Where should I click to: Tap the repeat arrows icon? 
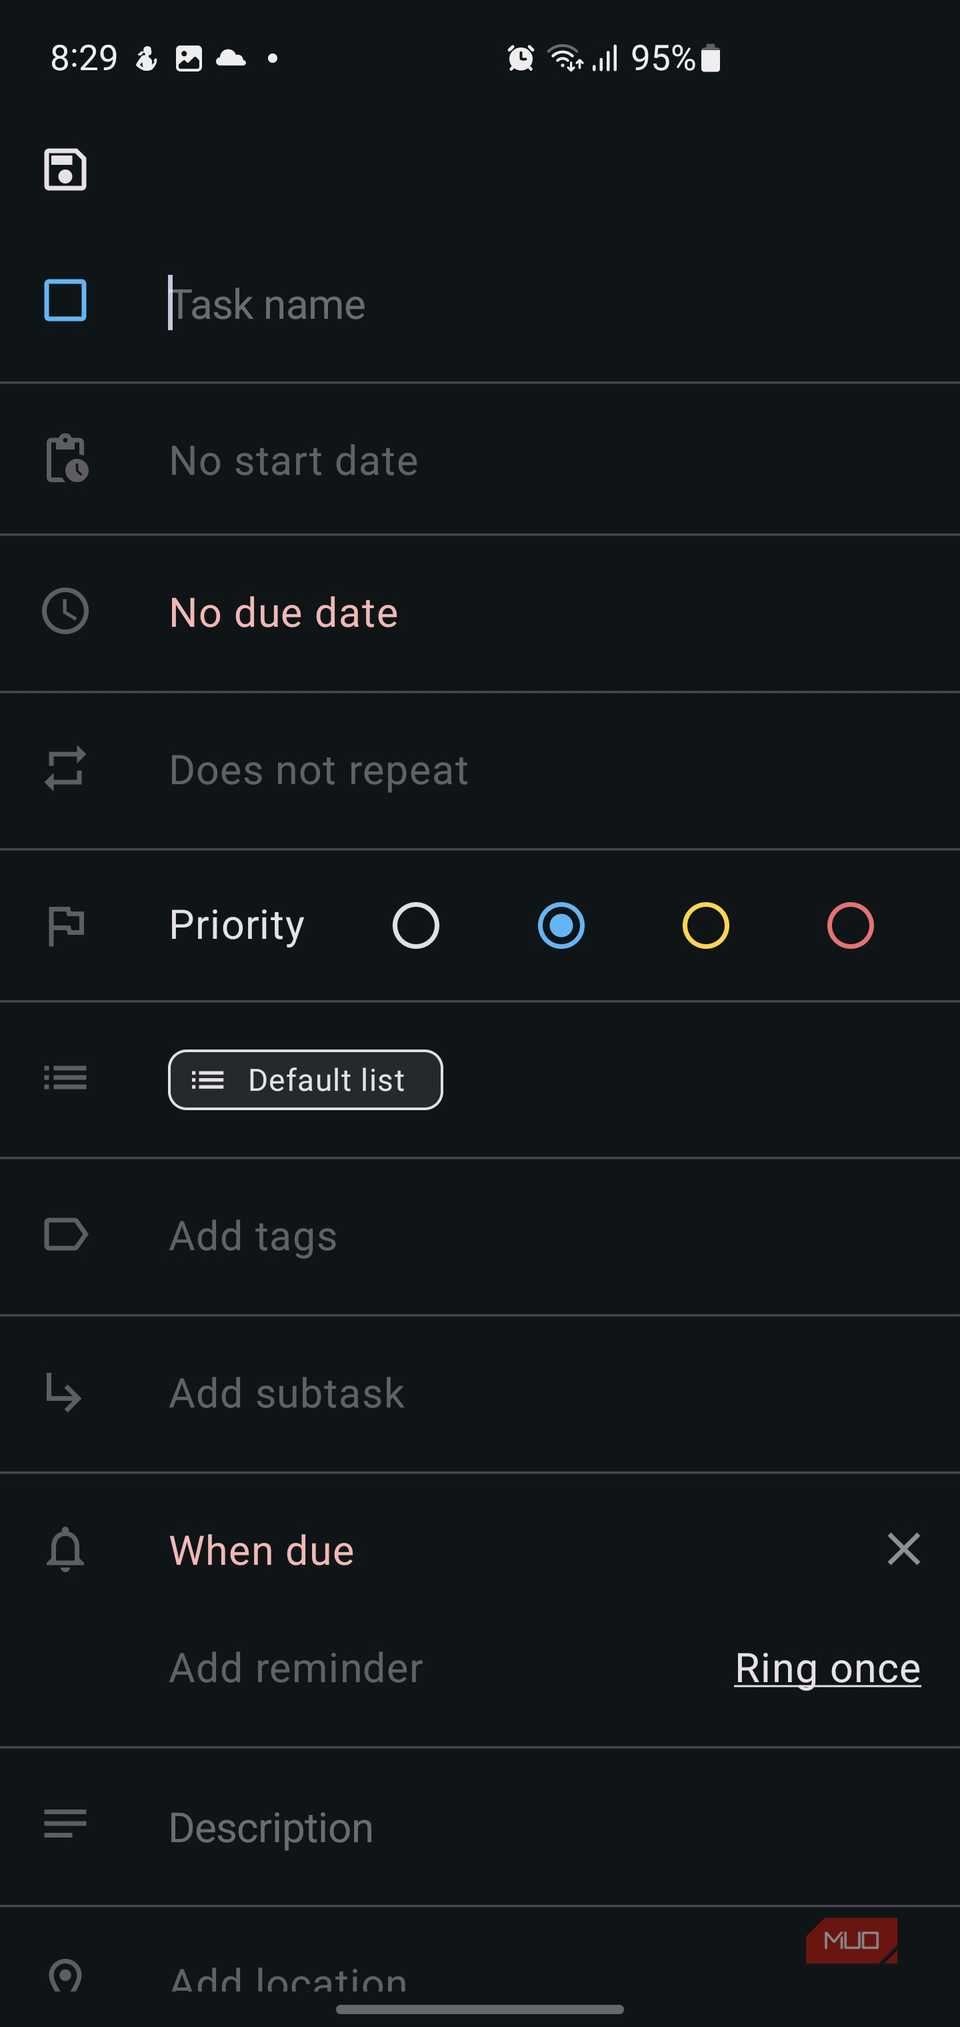click(x=65, y=768)
